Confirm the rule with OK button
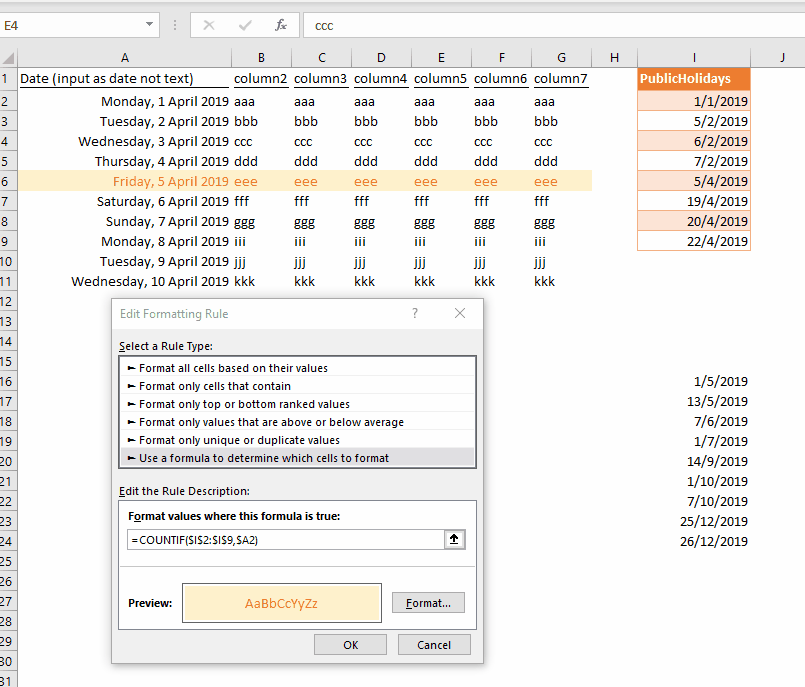The height and width of the screenshot is (687, 805). [x=350, y=644]
